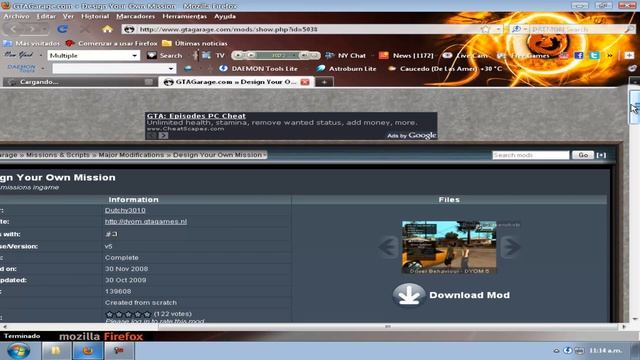Open a new tab with plus button
The image size is (640, 360).
pyautogui.click(x=324, y=82)
